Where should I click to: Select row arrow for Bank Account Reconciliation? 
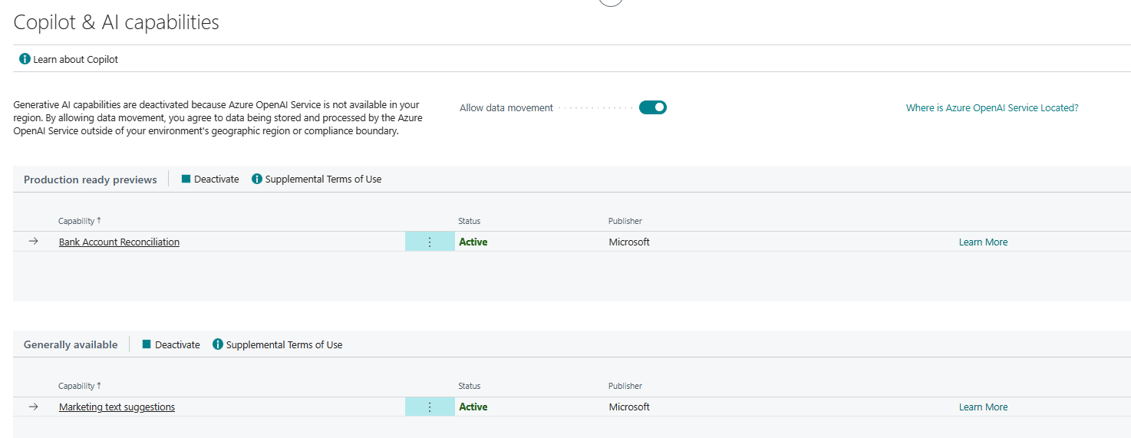coord(33,242)
